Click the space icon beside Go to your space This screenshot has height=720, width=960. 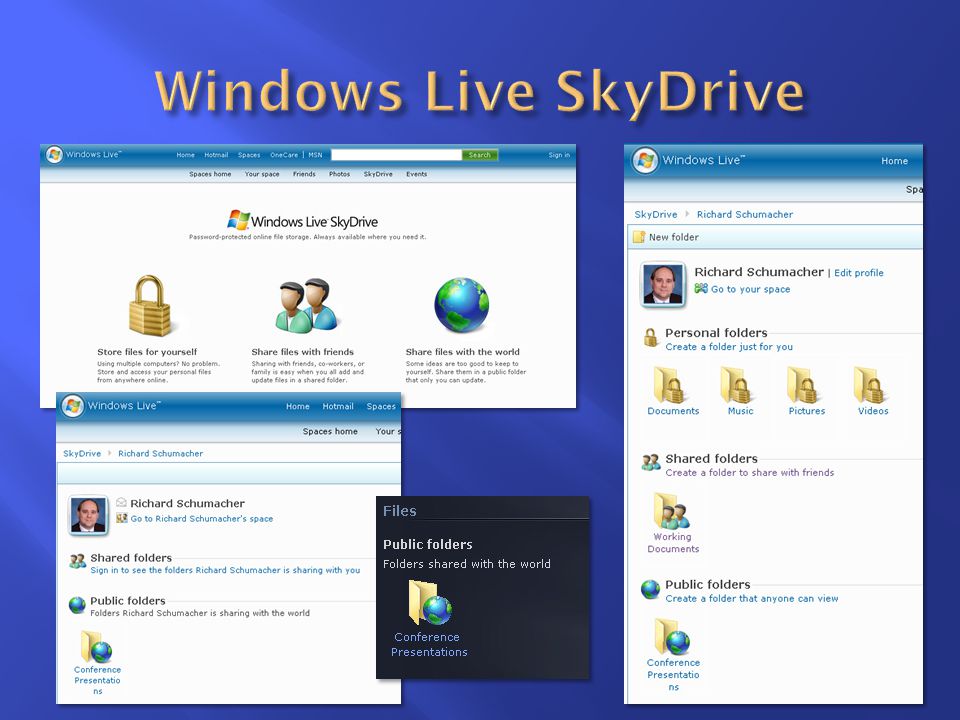(x=701, y=288)
